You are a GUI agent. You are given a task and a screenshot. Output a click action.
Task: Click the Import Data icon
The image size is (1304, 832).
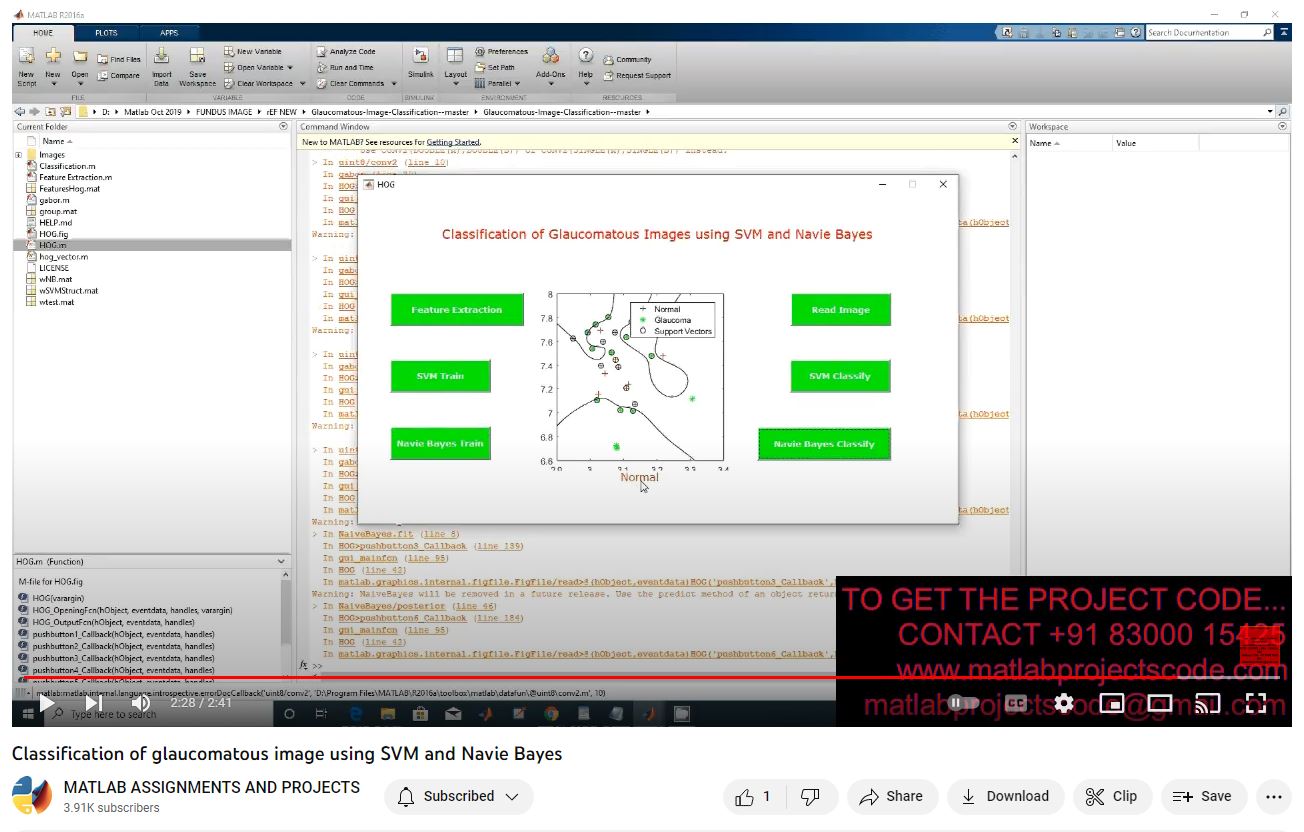[161, 56]
